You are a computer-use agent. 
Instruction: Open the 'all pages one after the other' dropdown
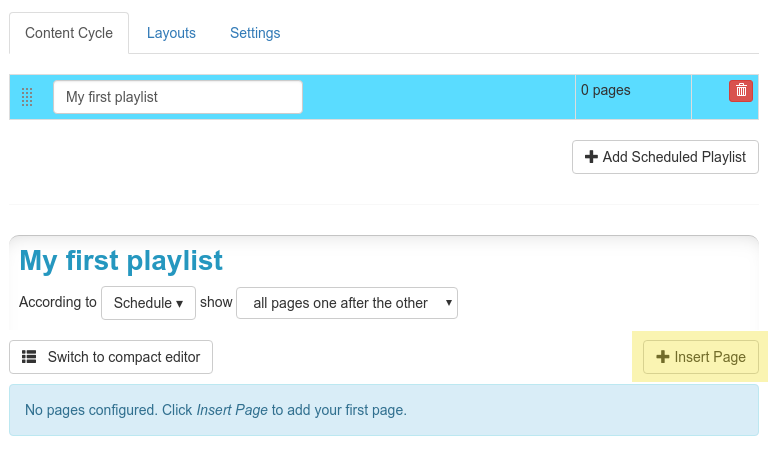click(347, 303)
